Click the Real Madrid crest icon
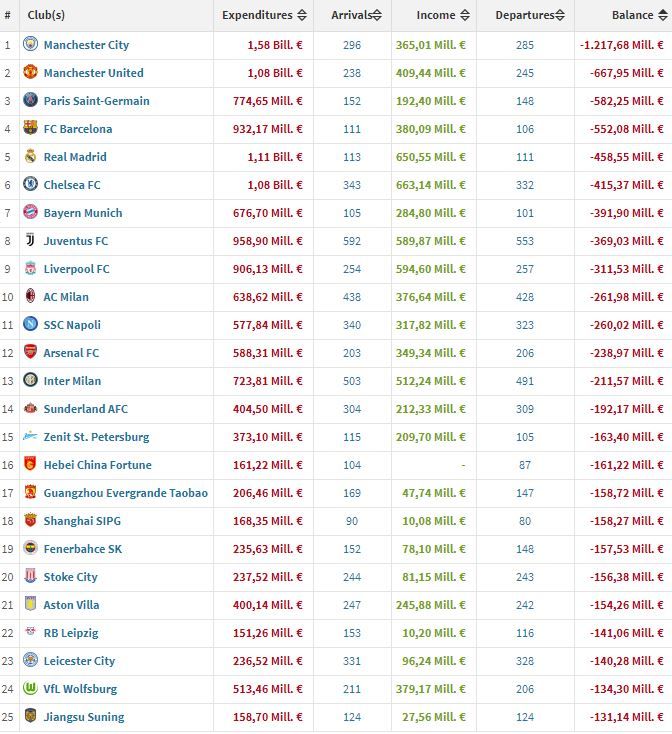672x734 pixels. tap(30, 157)
